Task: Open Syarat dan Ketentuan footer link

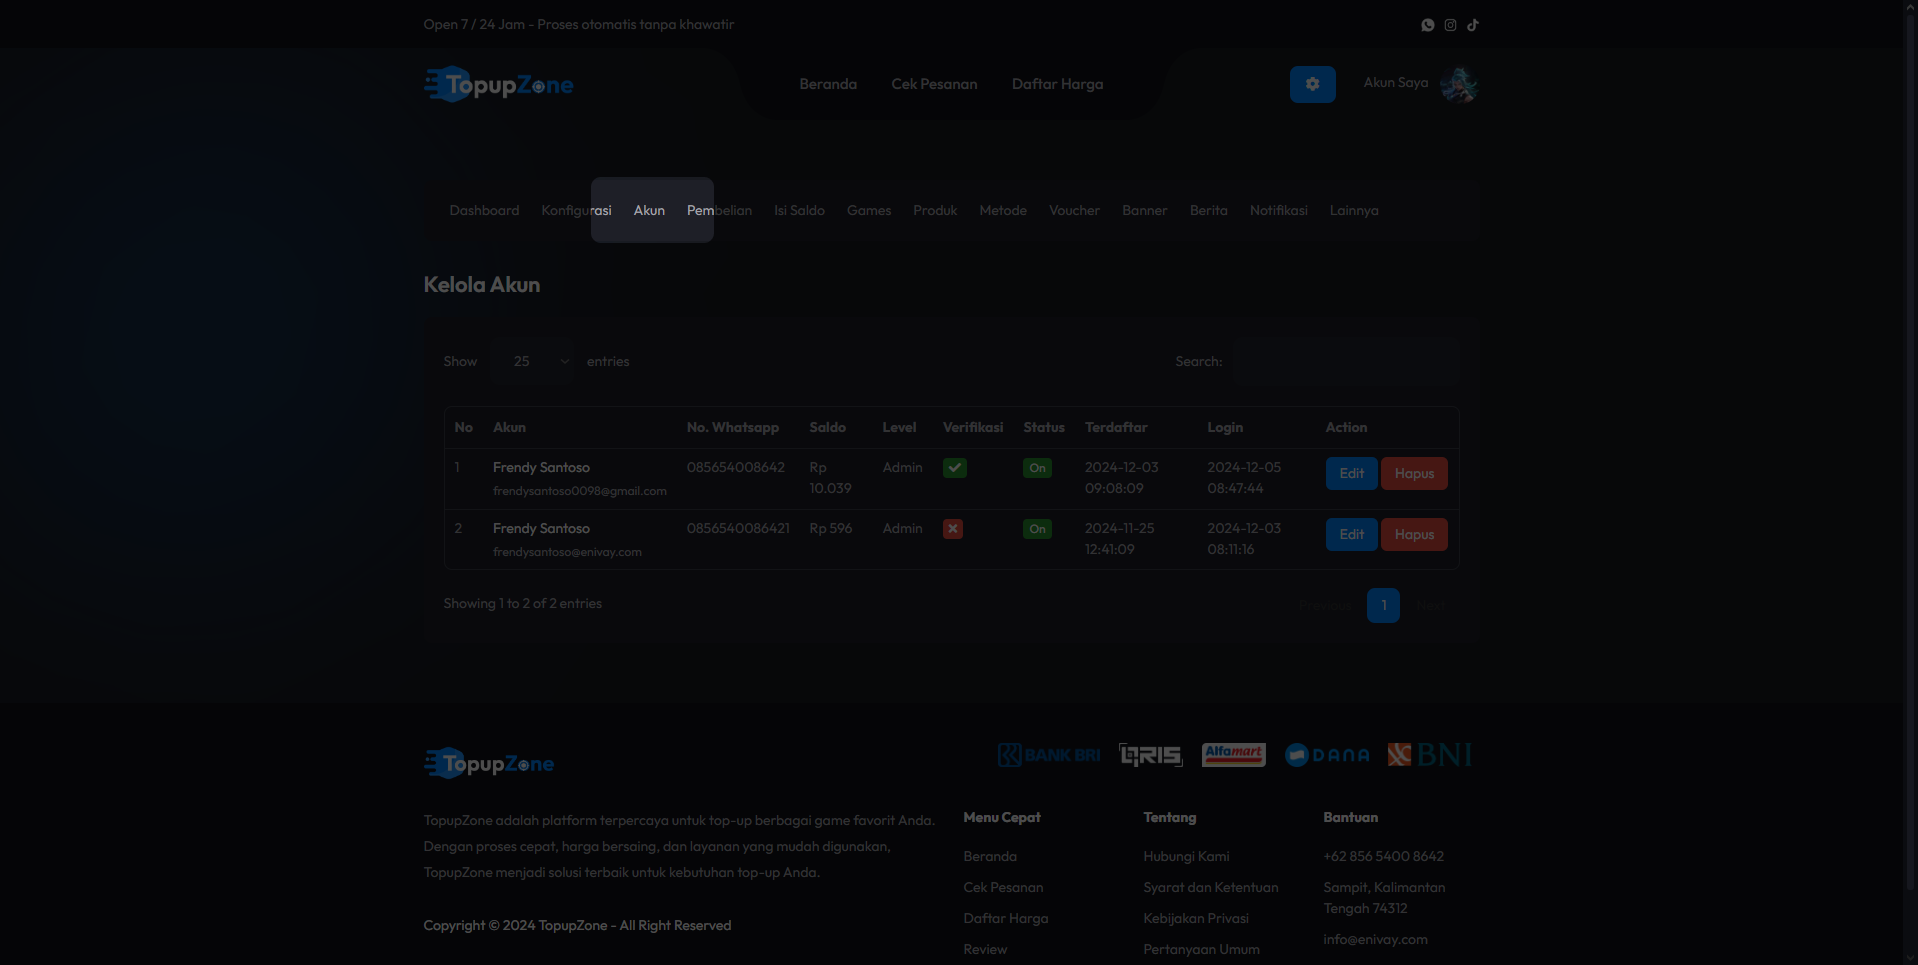Action: tap(1211, 888)
